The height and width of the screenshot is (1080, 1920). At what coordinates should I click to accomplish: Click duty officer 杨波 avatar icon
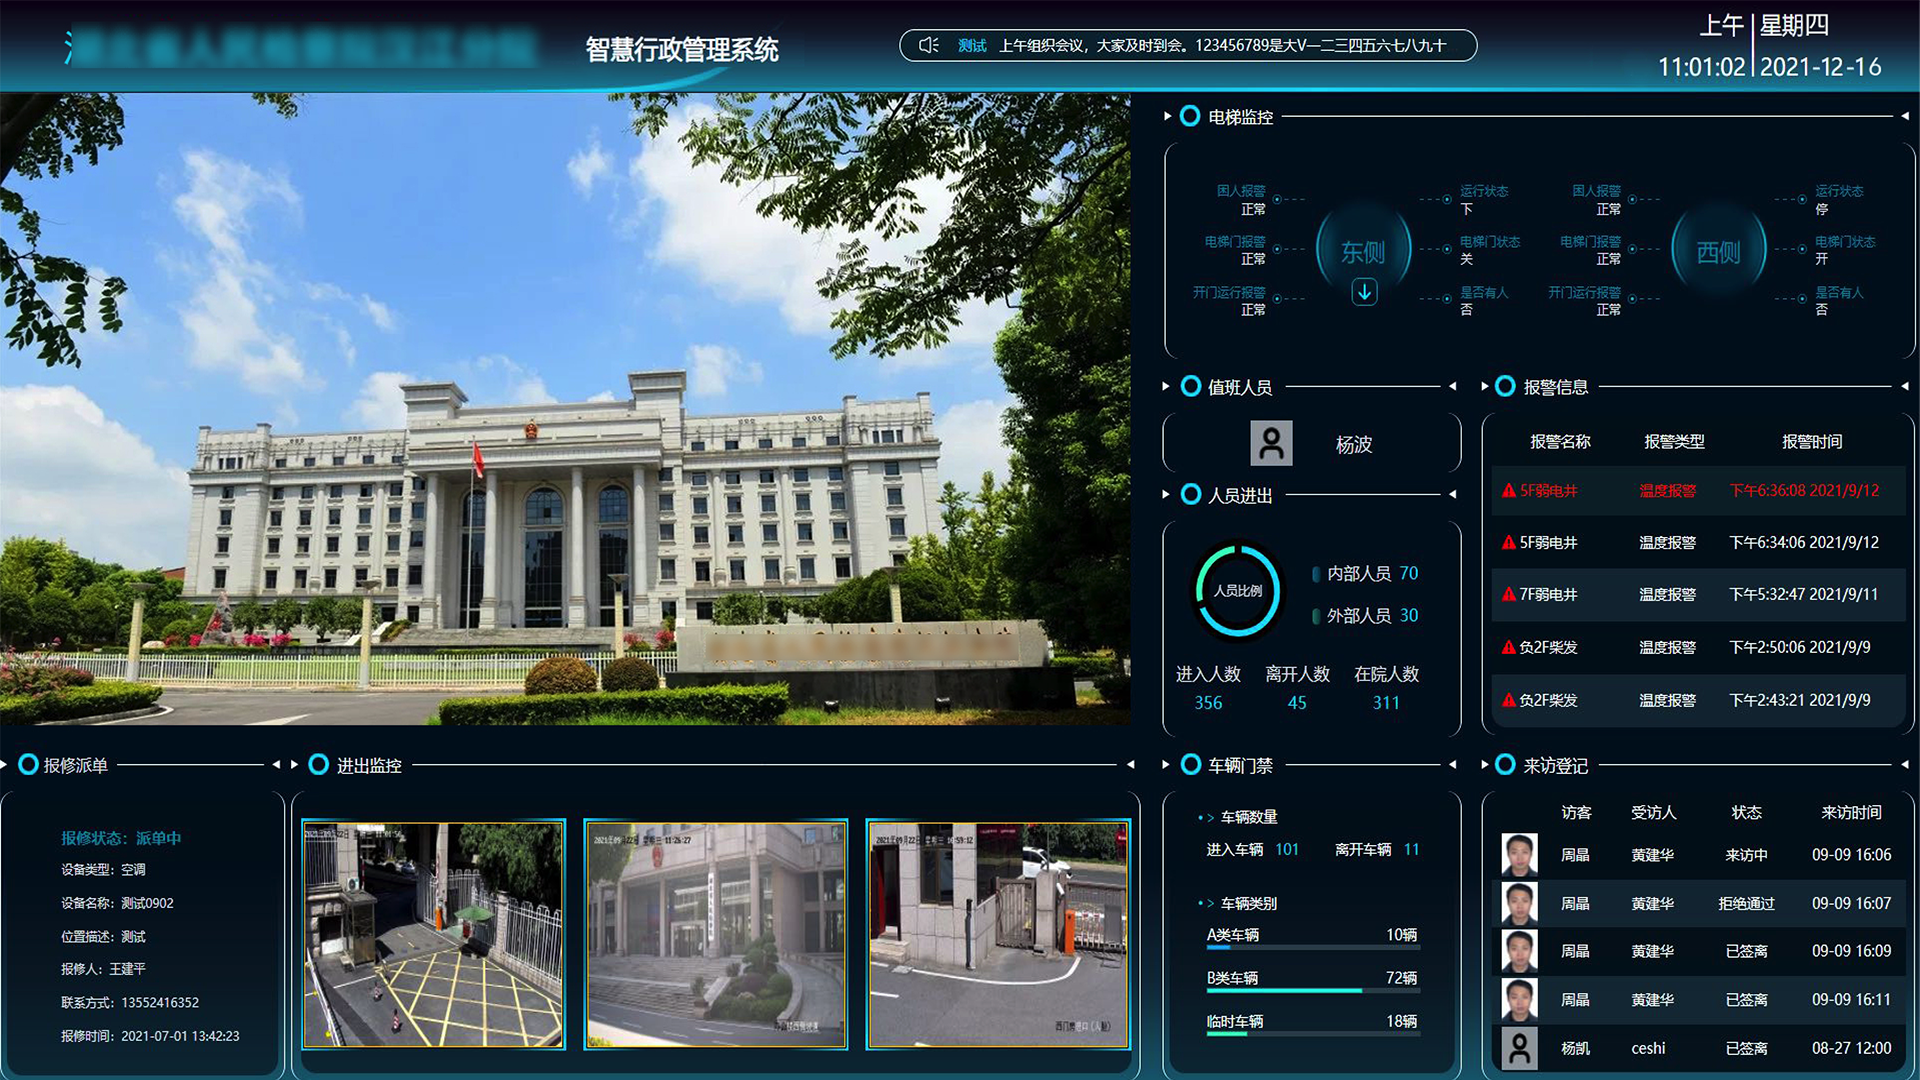[x=1271, y=443]
